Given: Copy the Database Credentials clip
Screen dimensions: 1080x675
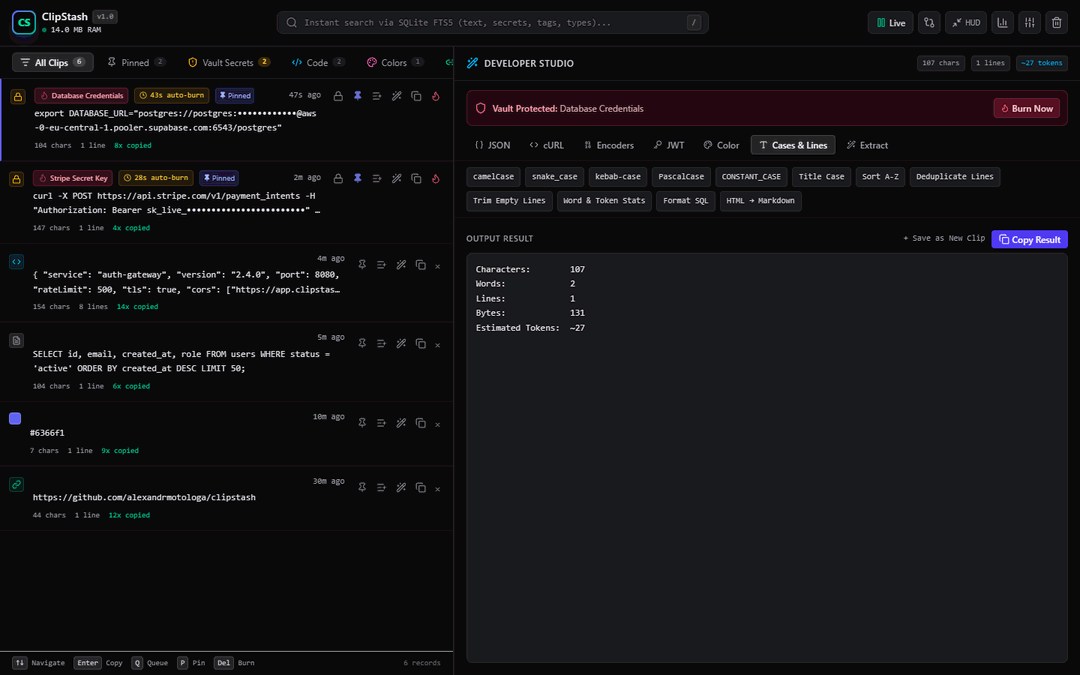Looking at the screenshot, I should coord(416,96).
